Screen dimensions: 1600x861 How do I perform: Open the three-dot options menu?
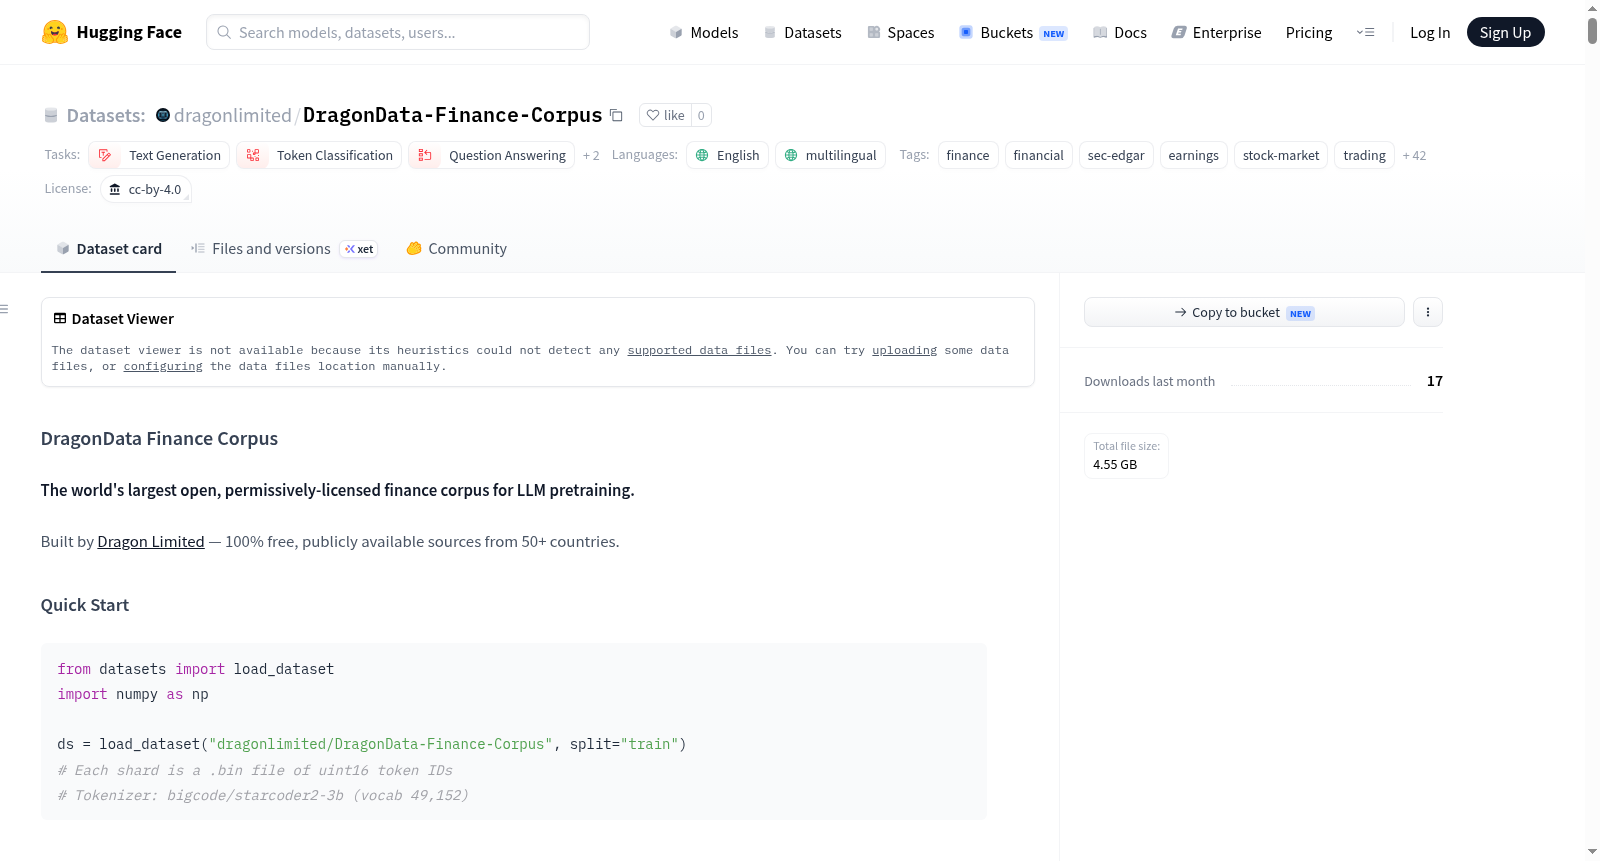tap(1427, 312)
